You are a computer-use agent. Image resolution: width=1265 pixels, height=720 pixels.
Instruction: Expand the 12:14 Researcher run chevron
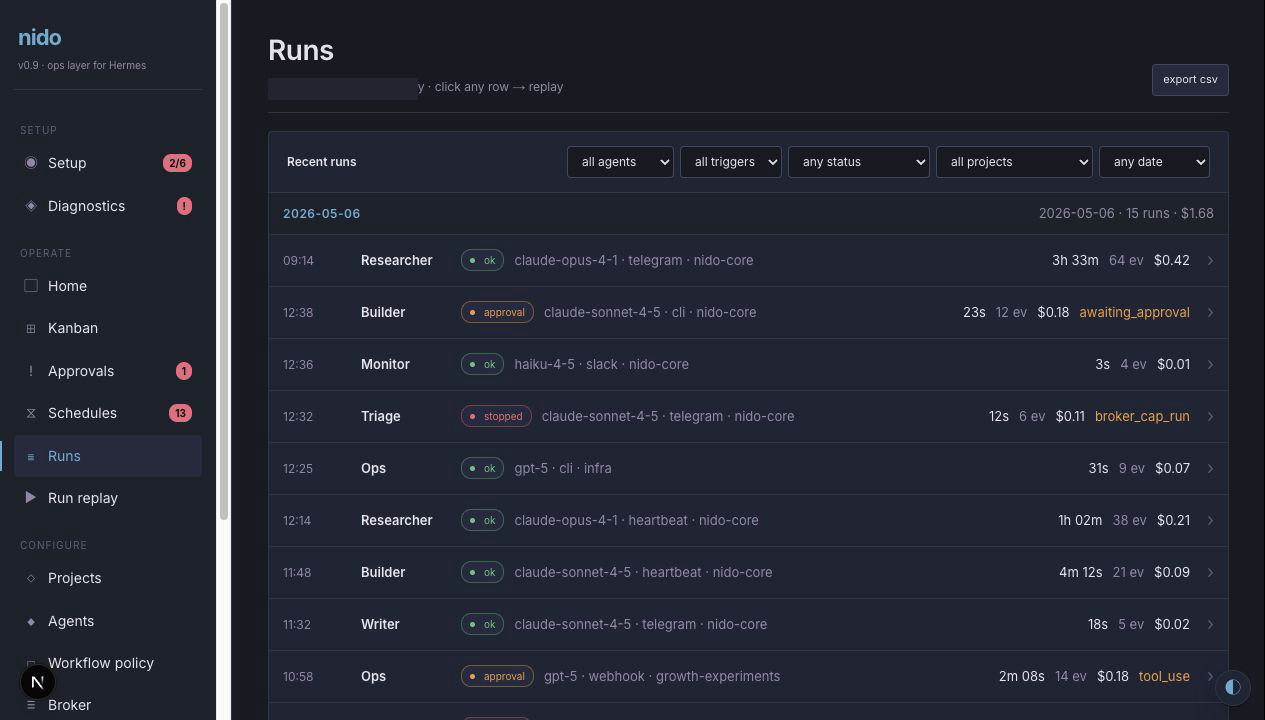click(1210, 520)
